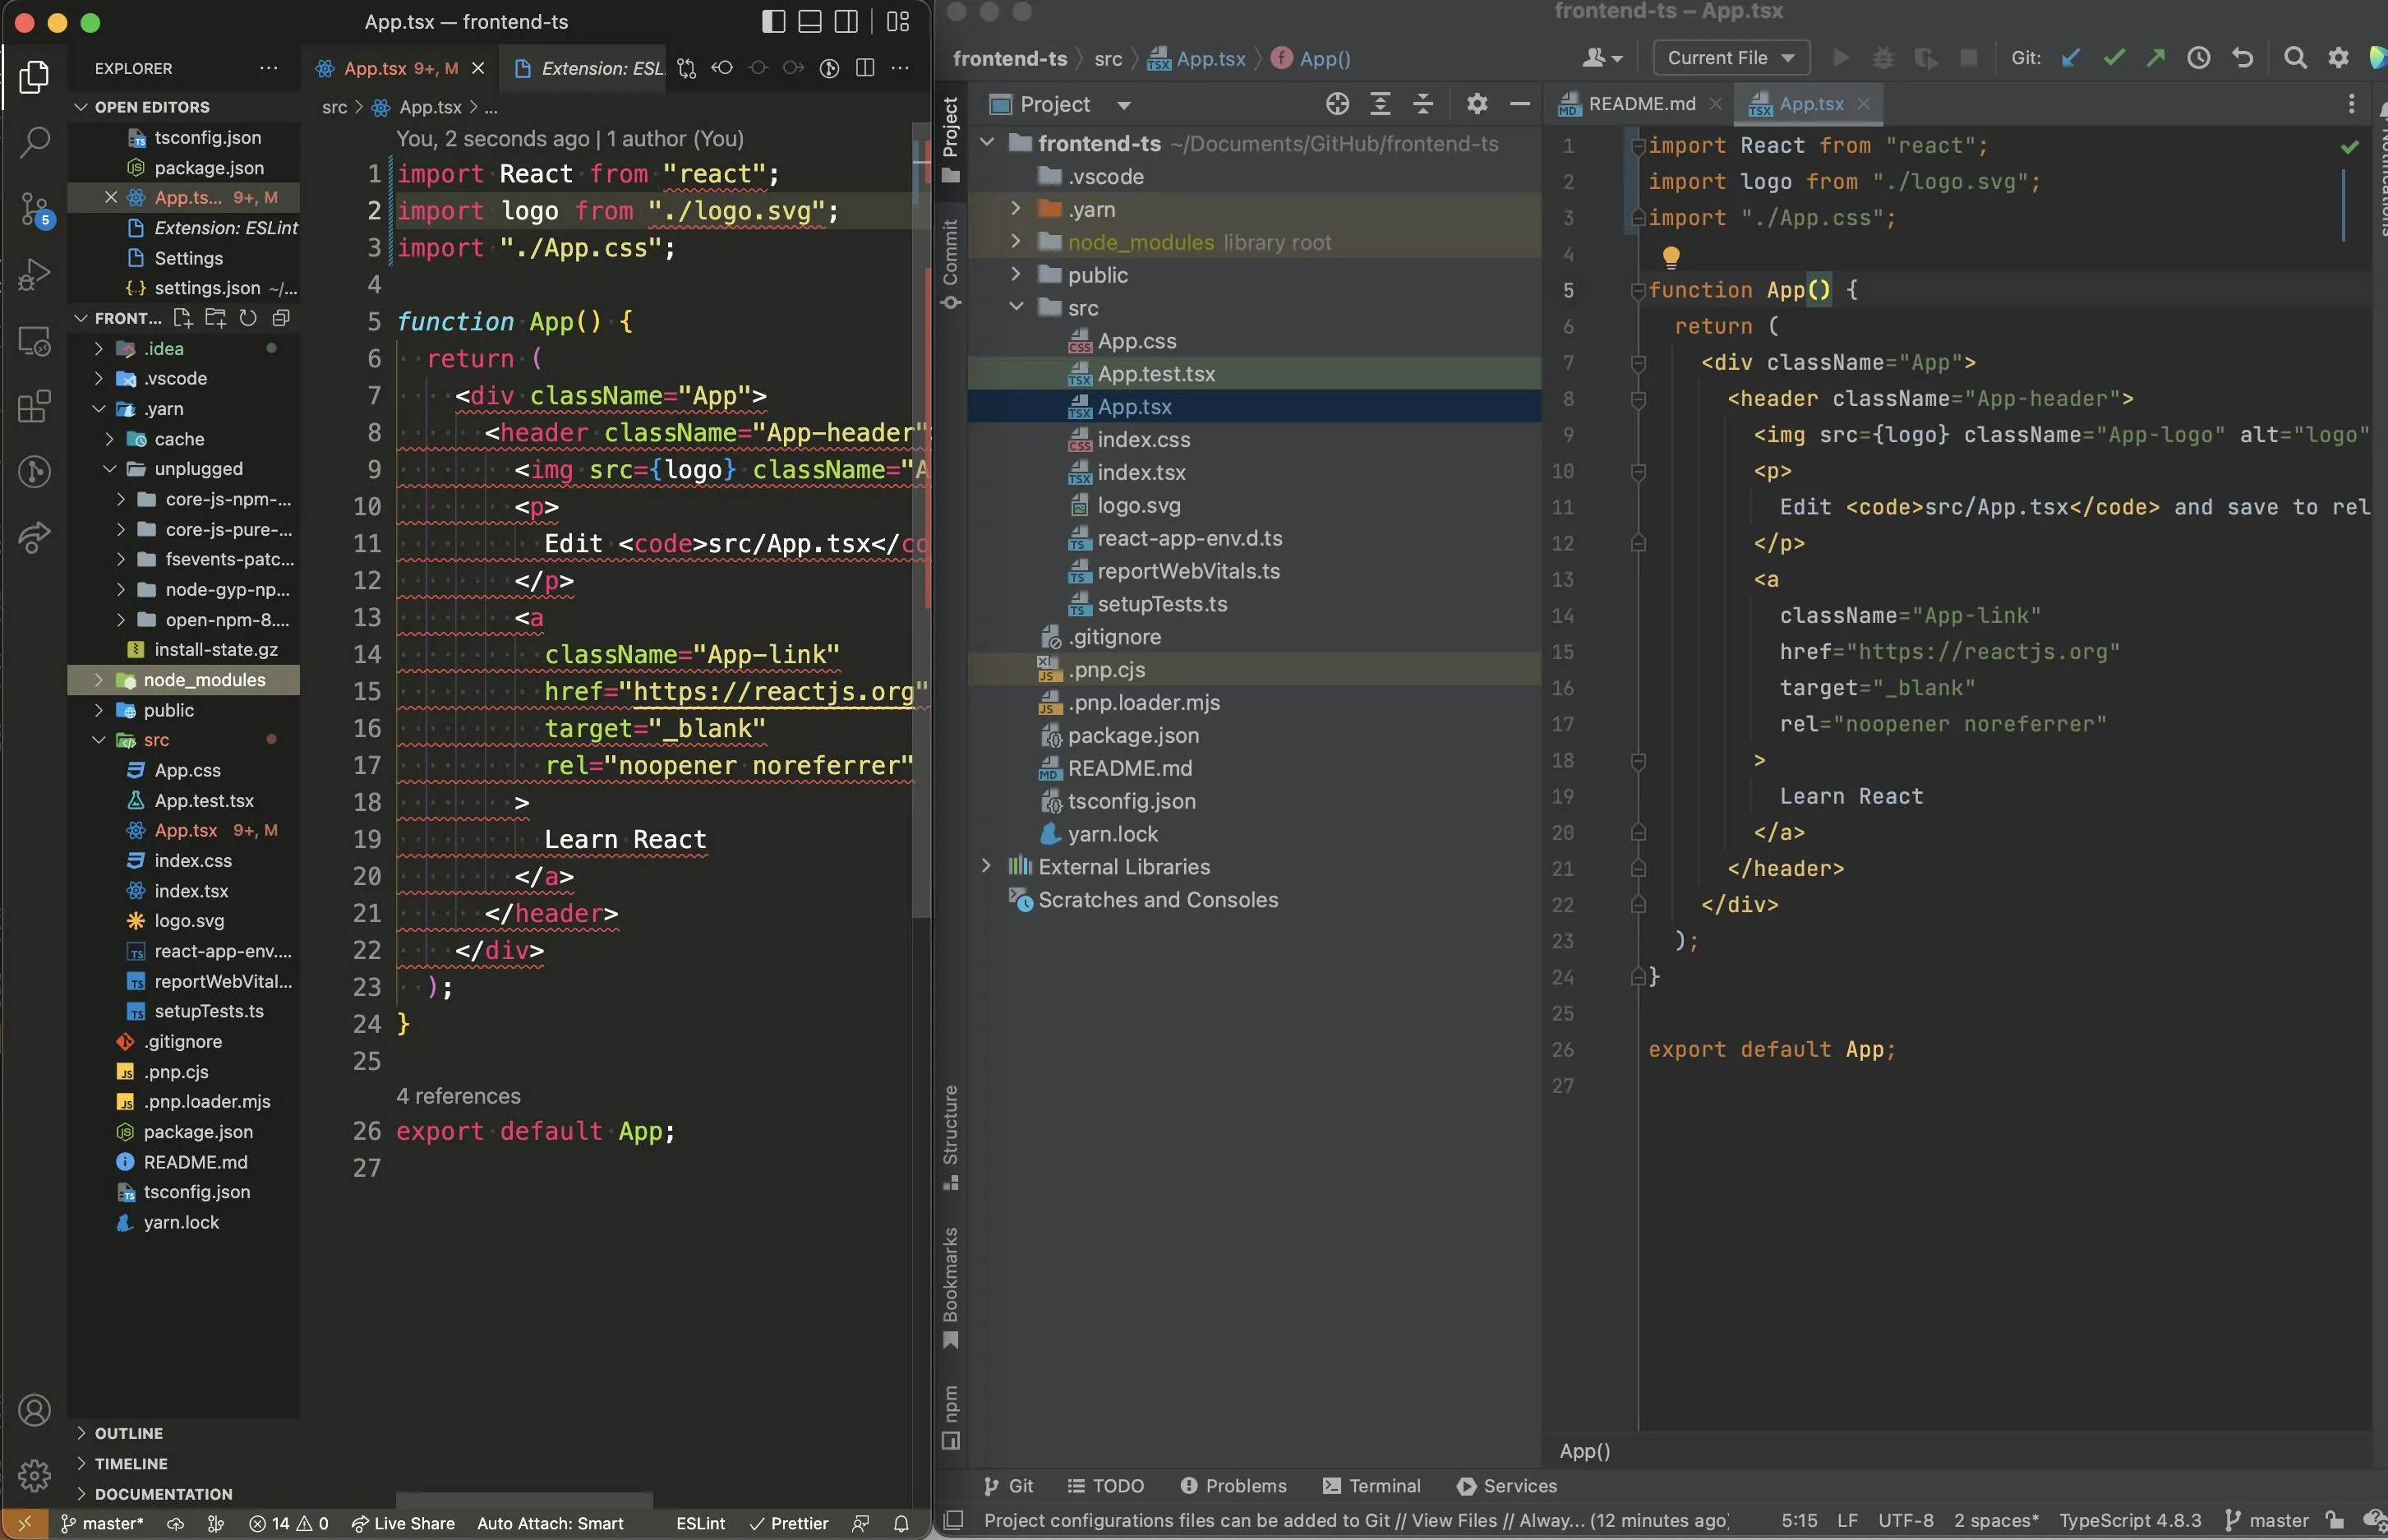Open Show History clock icon in the Git toolbar

pyautogui.click(x=2198, y=58)
